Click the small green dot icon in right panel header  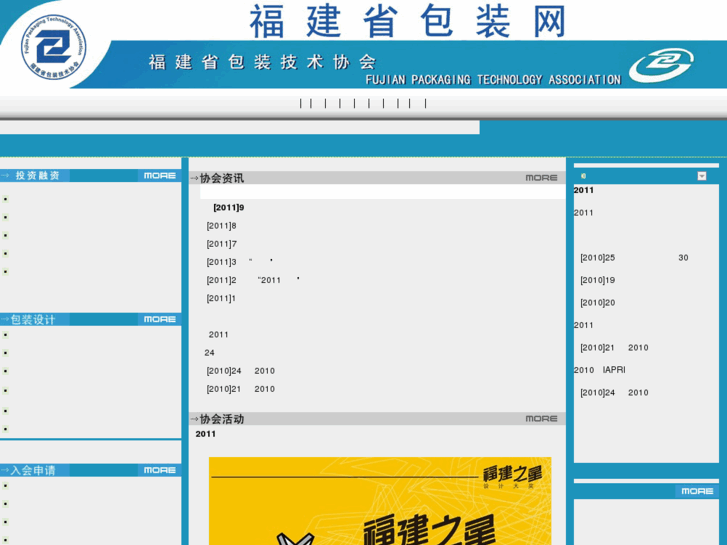coord(583,176)
